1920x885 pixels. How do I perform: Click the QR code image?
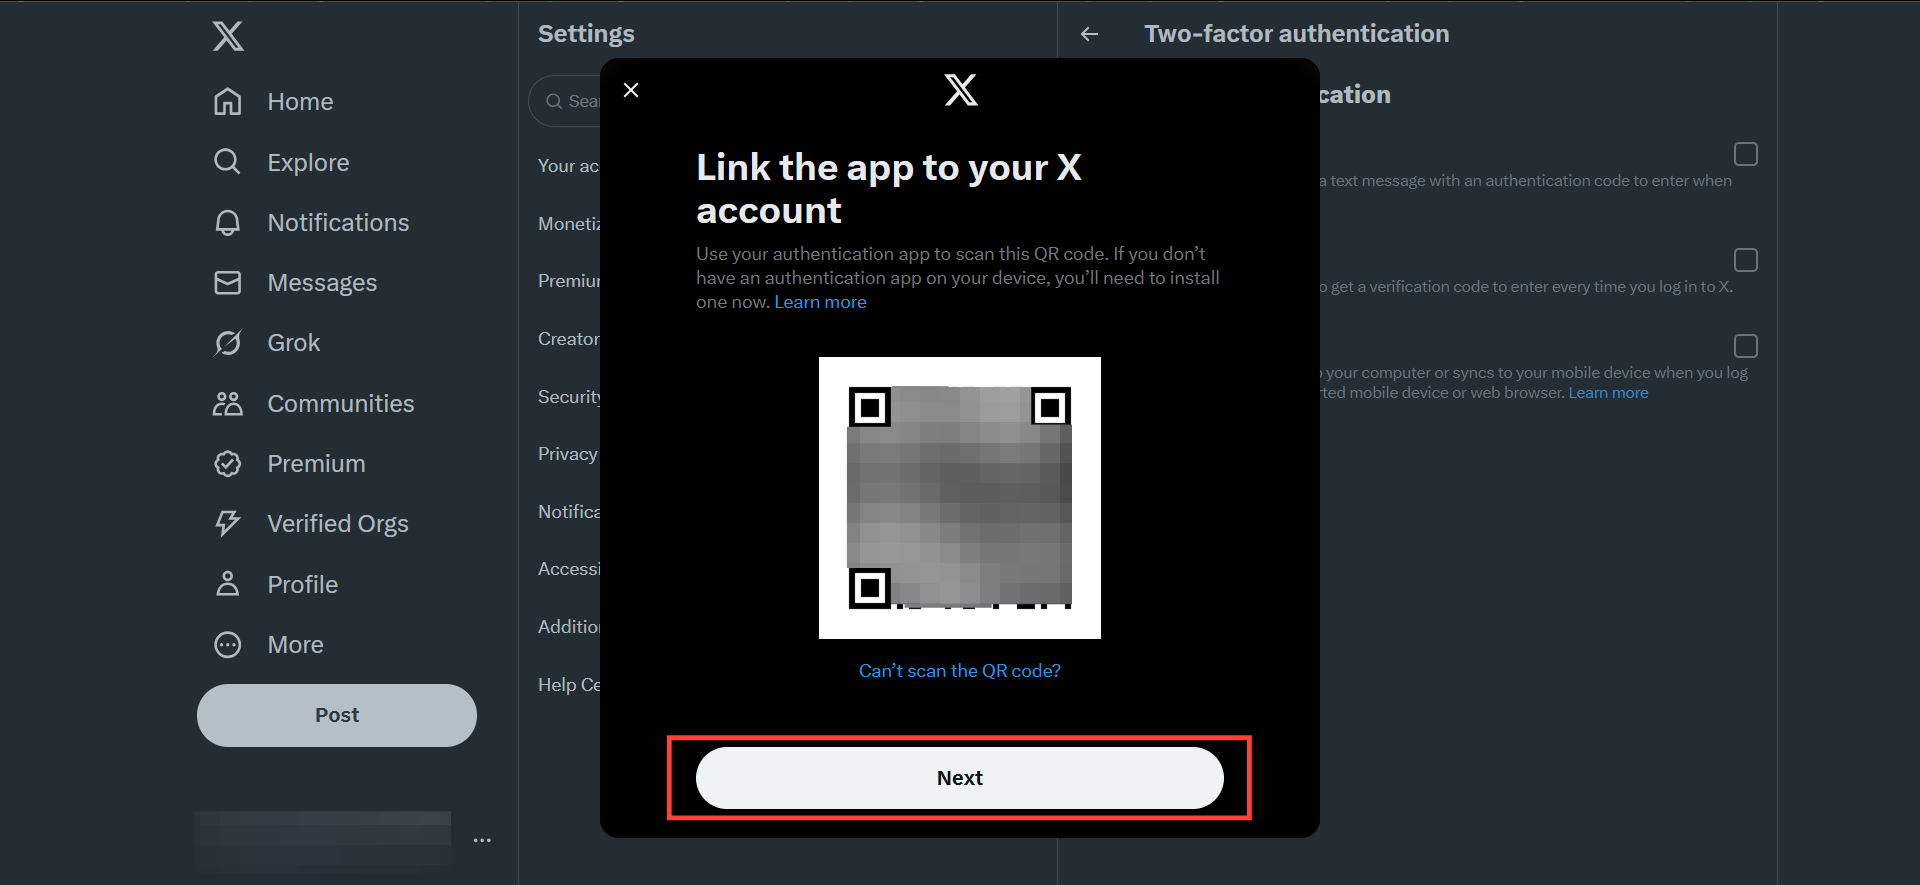[x=960, y=498]
